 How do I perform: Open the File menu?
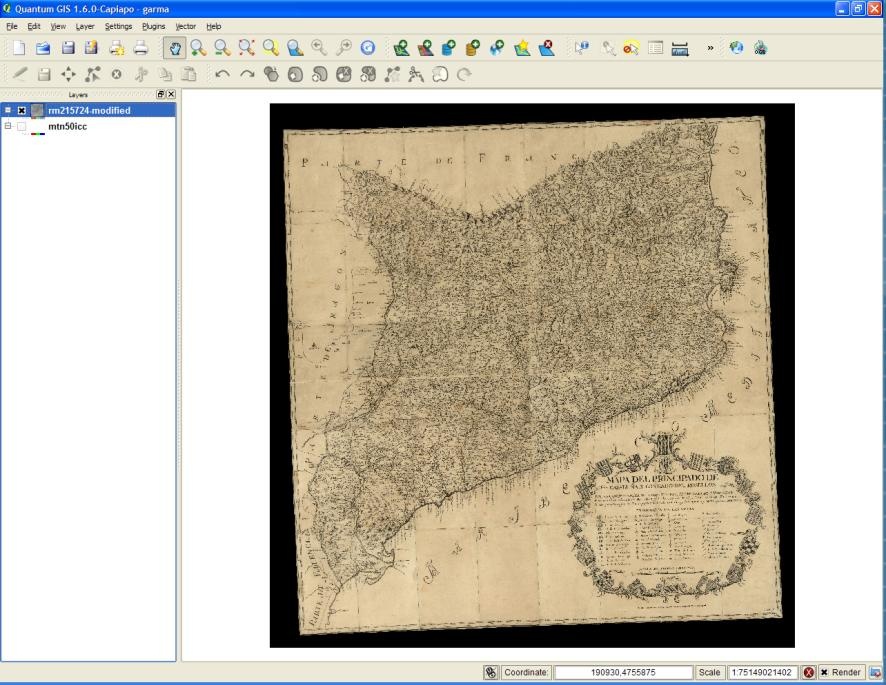tap(12, 26)
